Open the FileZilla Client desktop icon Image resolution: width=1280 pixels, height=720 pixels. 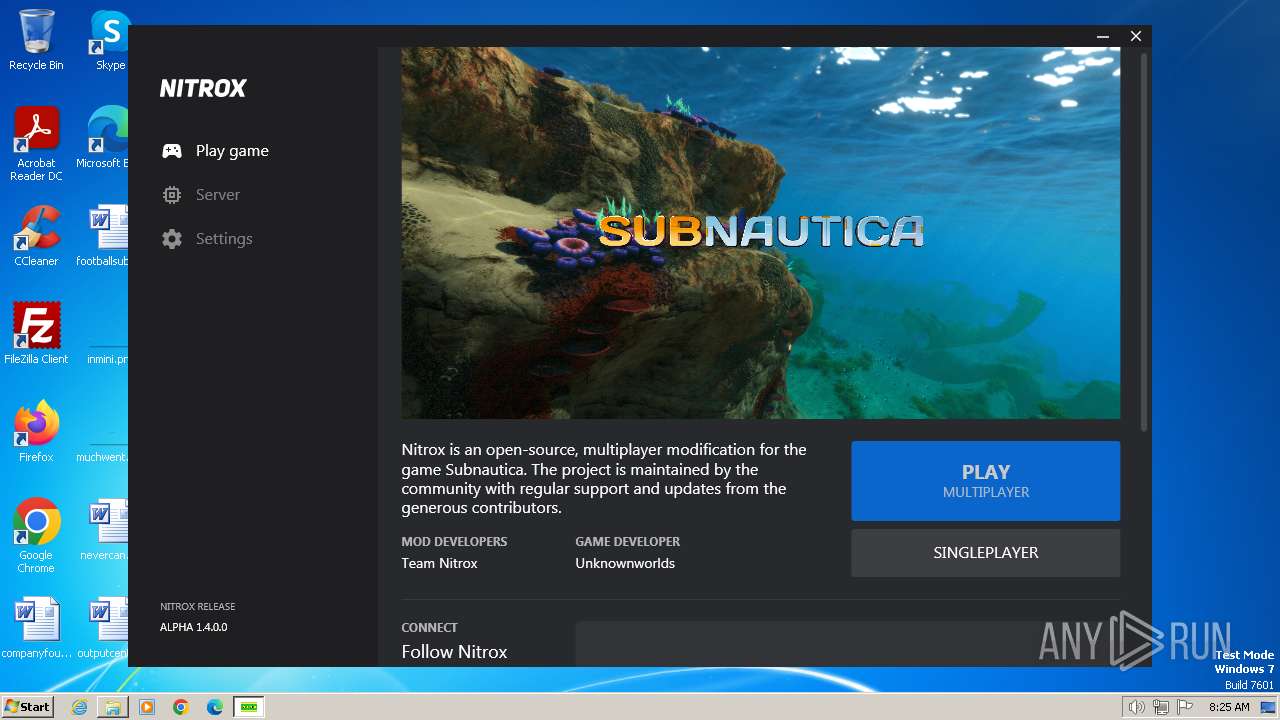pyautogui.click(x=36, y=334)
